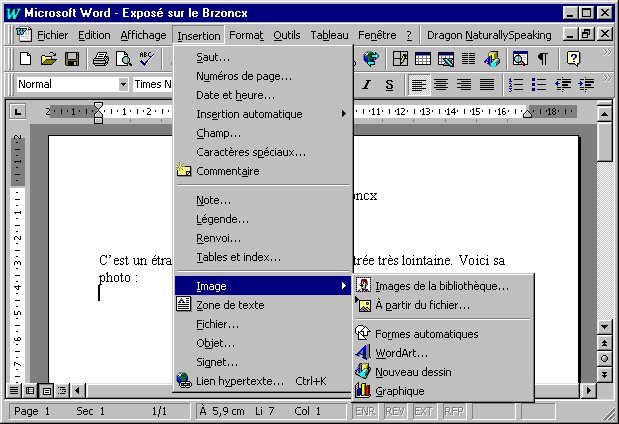619x424 pixels.
Task: Click the right indent marker on ruler
Action: pos(527,114)
